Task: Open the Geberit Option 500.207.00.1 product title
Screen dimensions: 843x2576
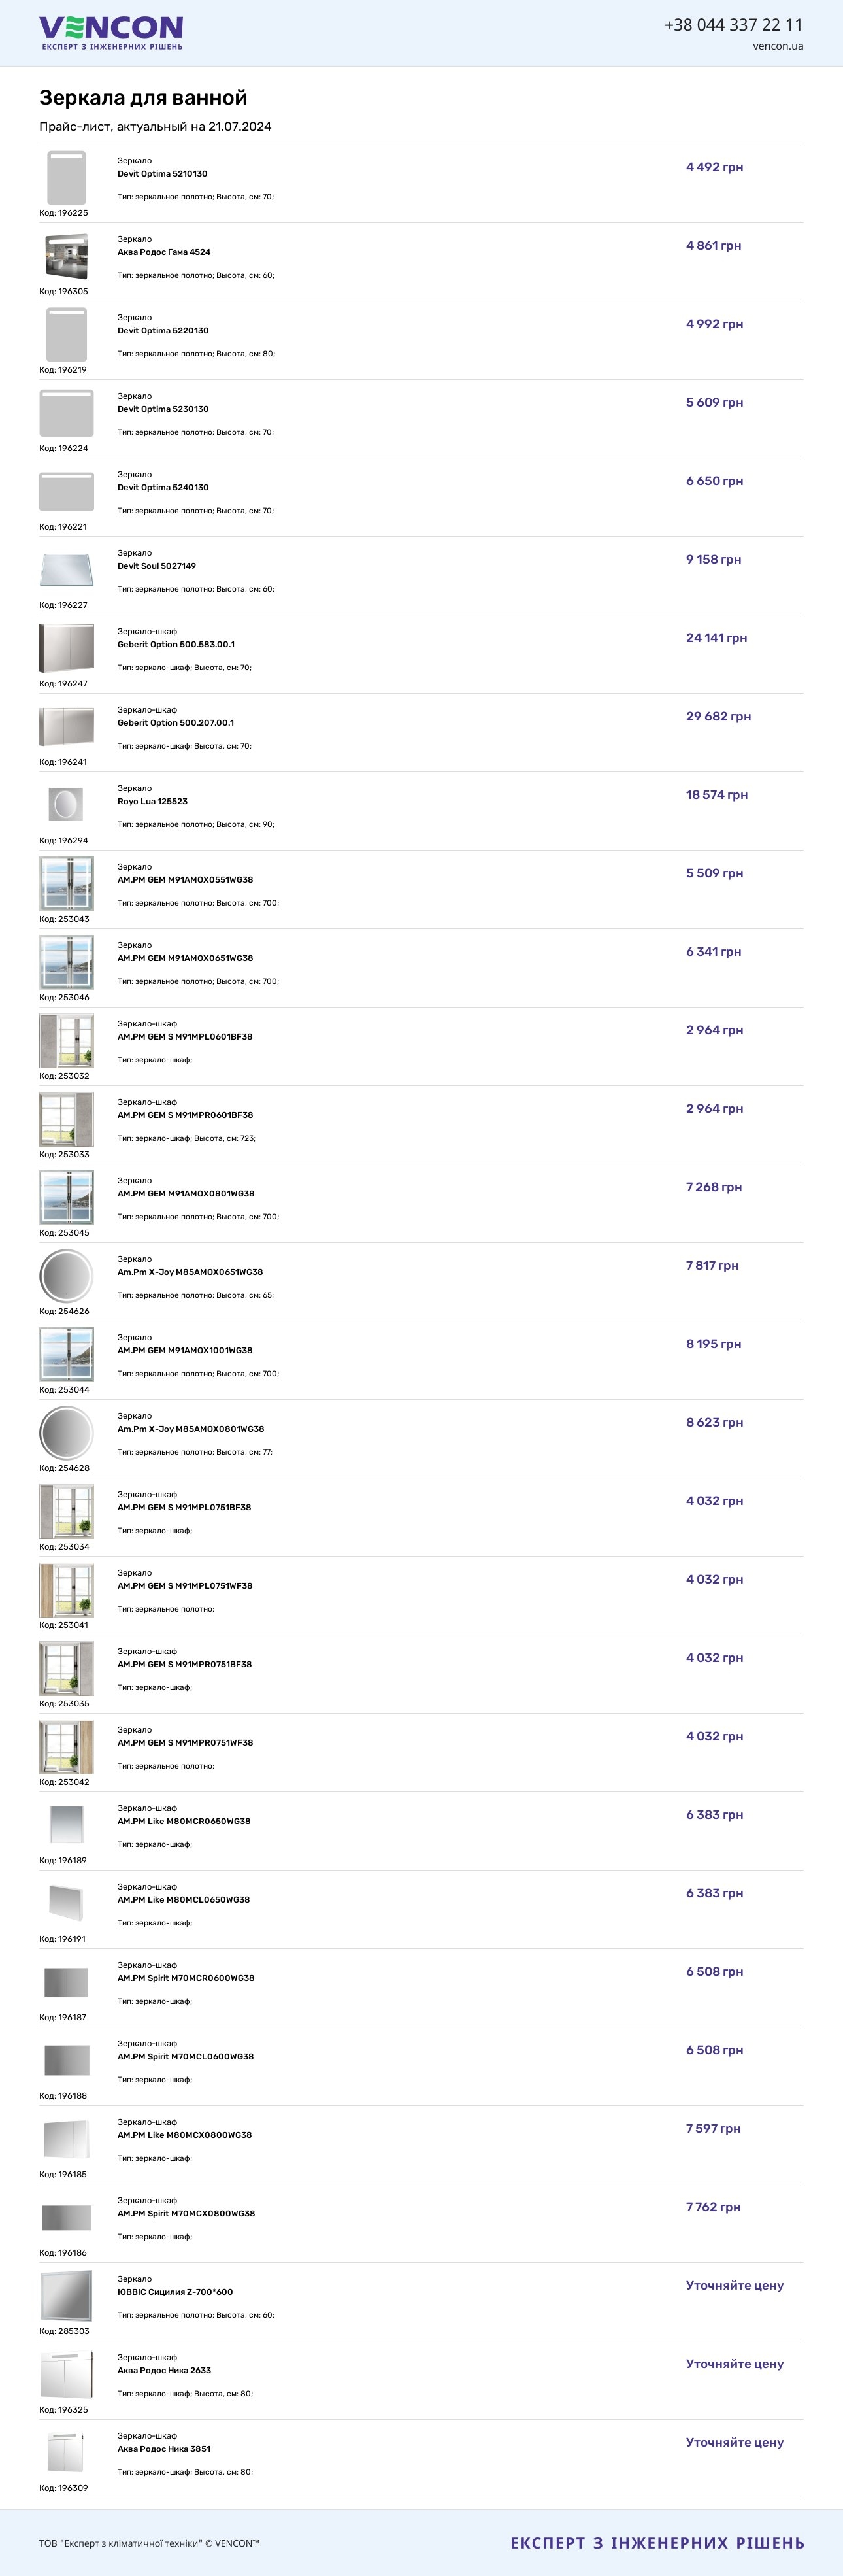Action: click(176, 723)
